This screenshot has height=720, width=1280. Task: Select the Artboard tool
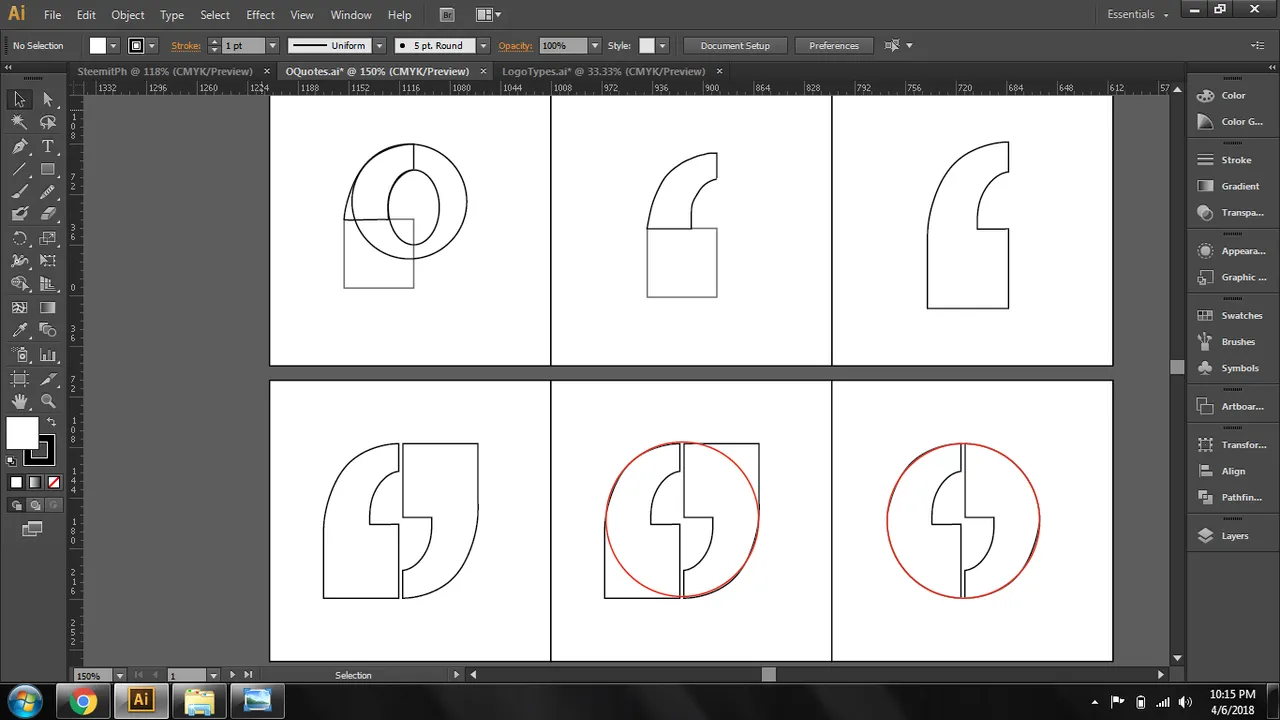(x=19, y=379)
